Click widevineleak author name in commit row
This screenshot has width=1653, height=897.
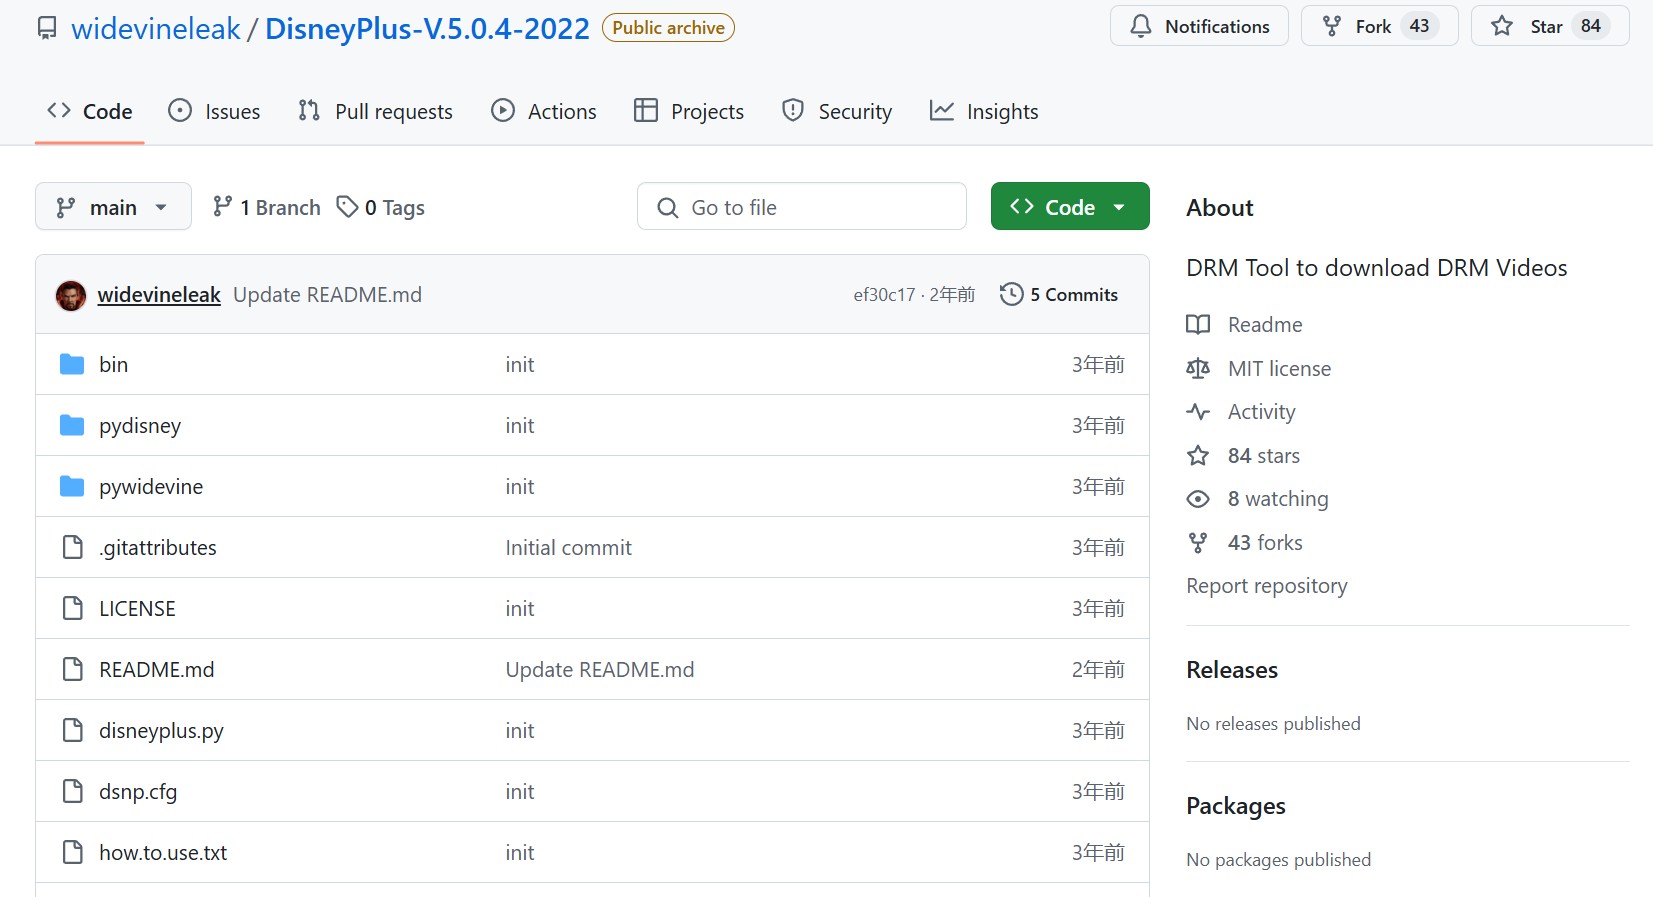click(159, 294)
